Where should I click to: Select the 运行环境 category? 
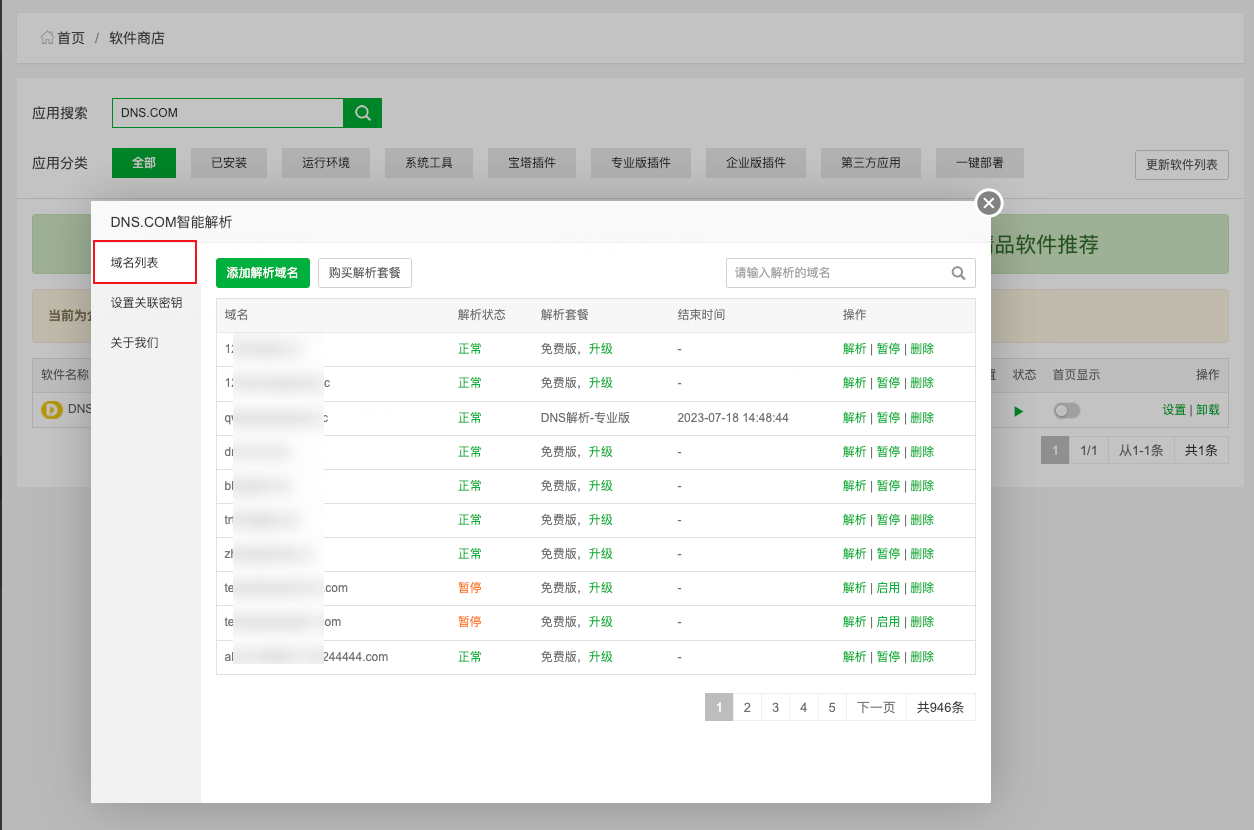326,163
